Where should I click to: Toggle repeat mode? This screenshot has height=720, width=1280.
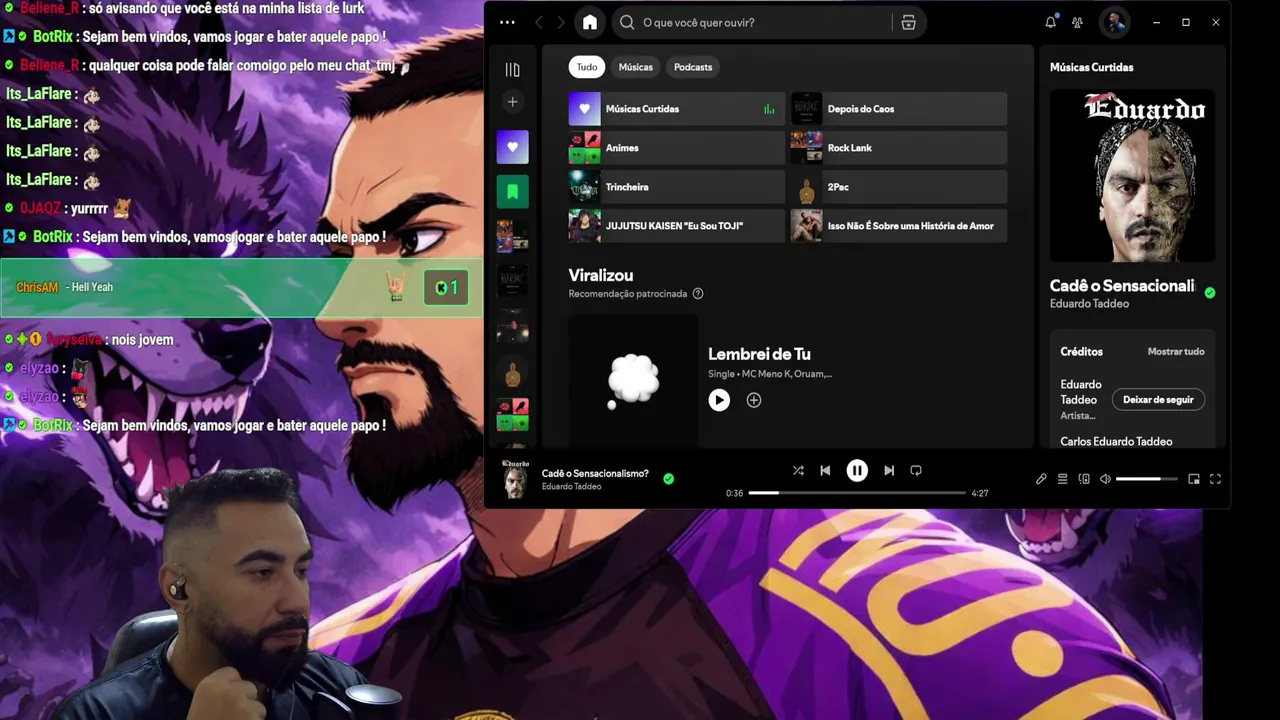[x=916, y=471]
